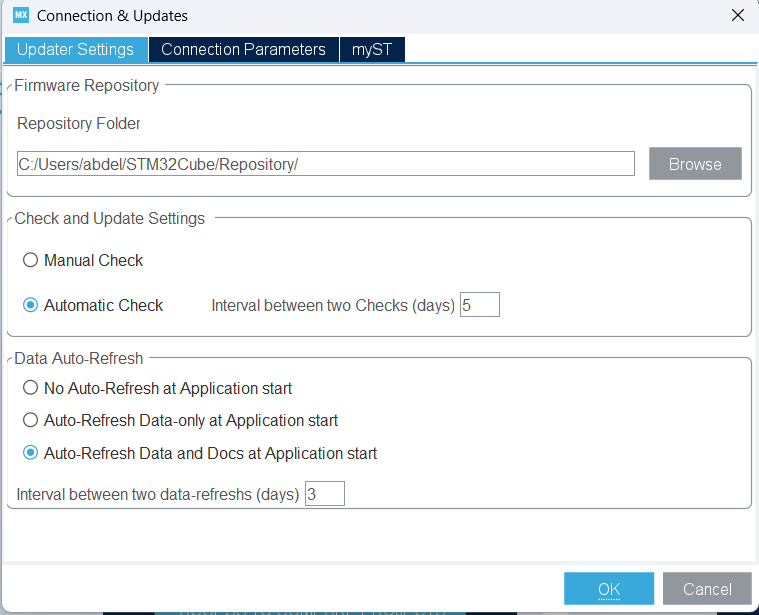Click the data-refreshs interval days field
This screenshot has width=759, height=615.
pos(324,494)
